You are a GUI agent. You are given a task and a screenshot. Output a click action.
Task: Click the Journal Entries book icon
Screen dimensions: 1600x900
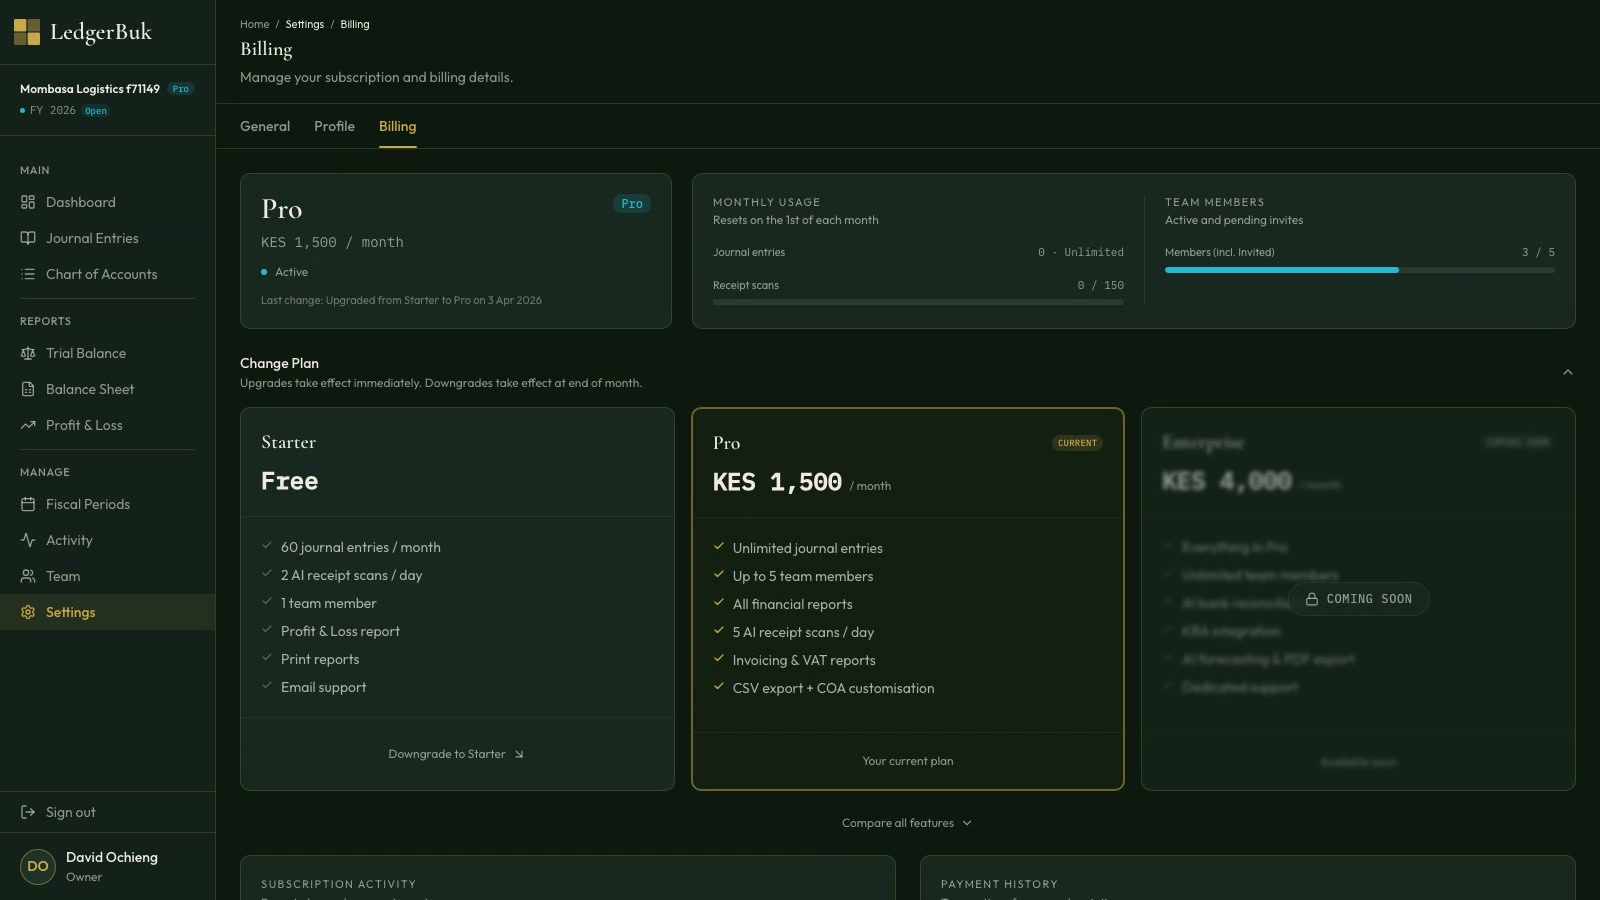pos(28,238)
